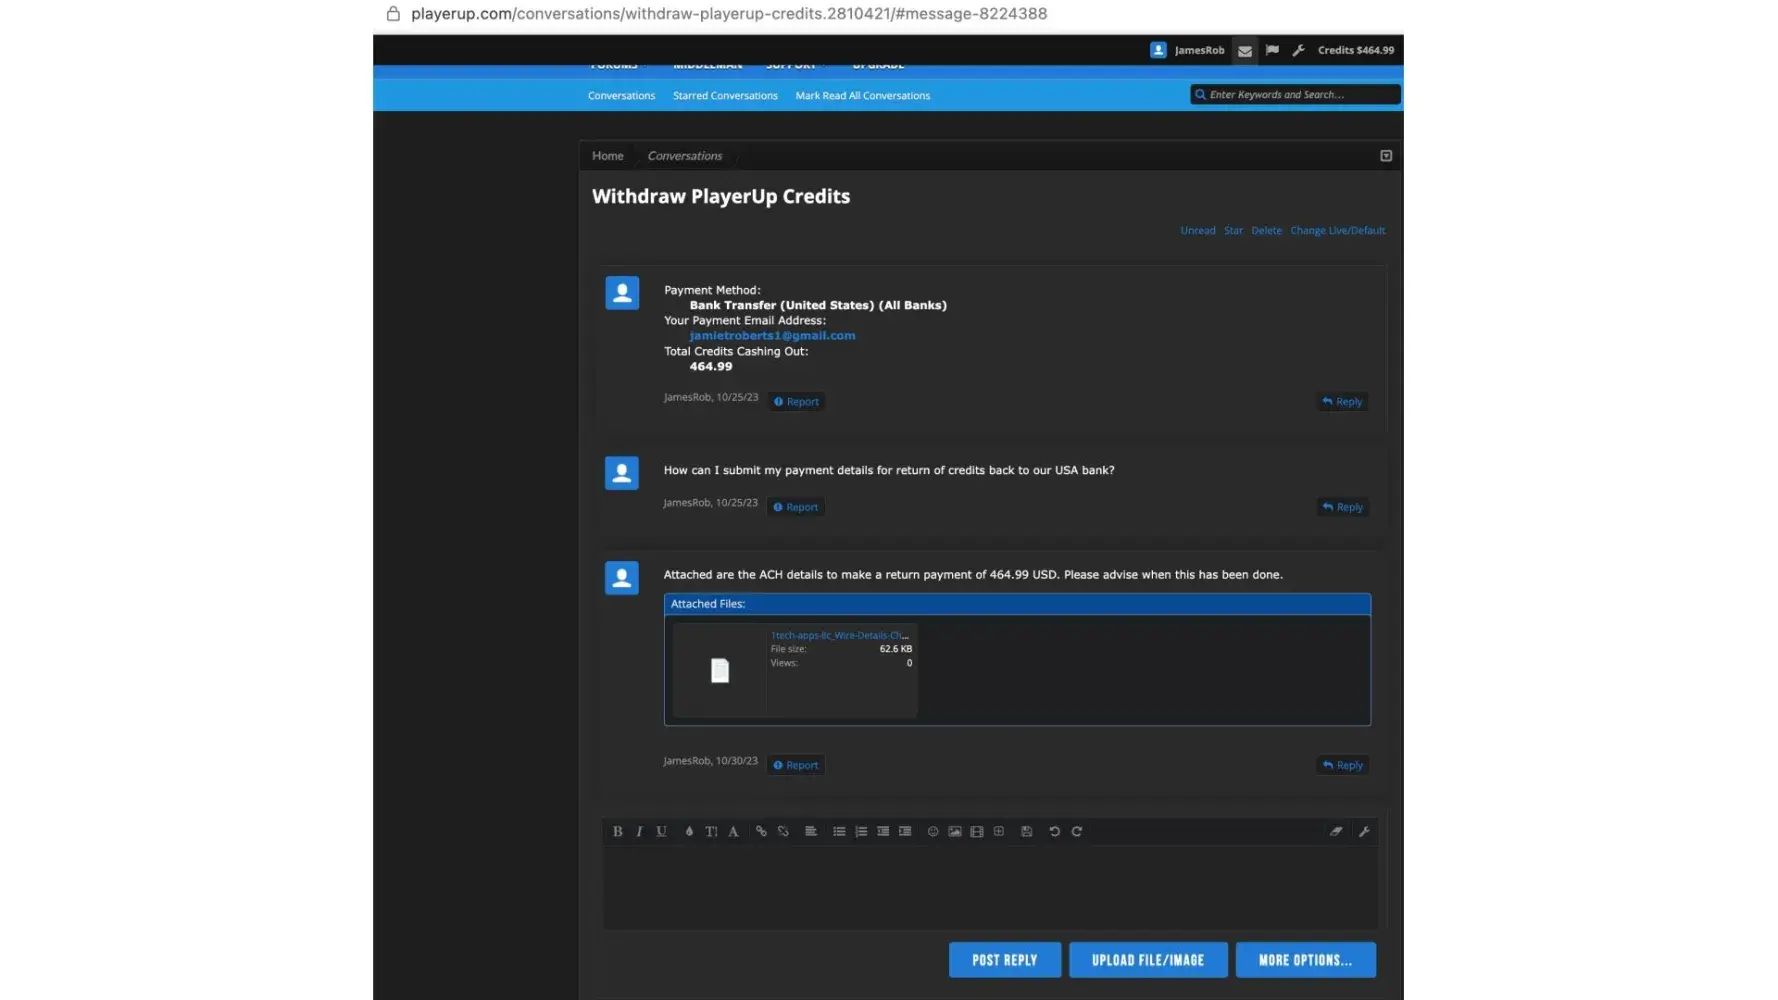1778x1000 pixels.
Task: Open the font family dropdown
Action: pyautogui.click(x=733, y=831)
